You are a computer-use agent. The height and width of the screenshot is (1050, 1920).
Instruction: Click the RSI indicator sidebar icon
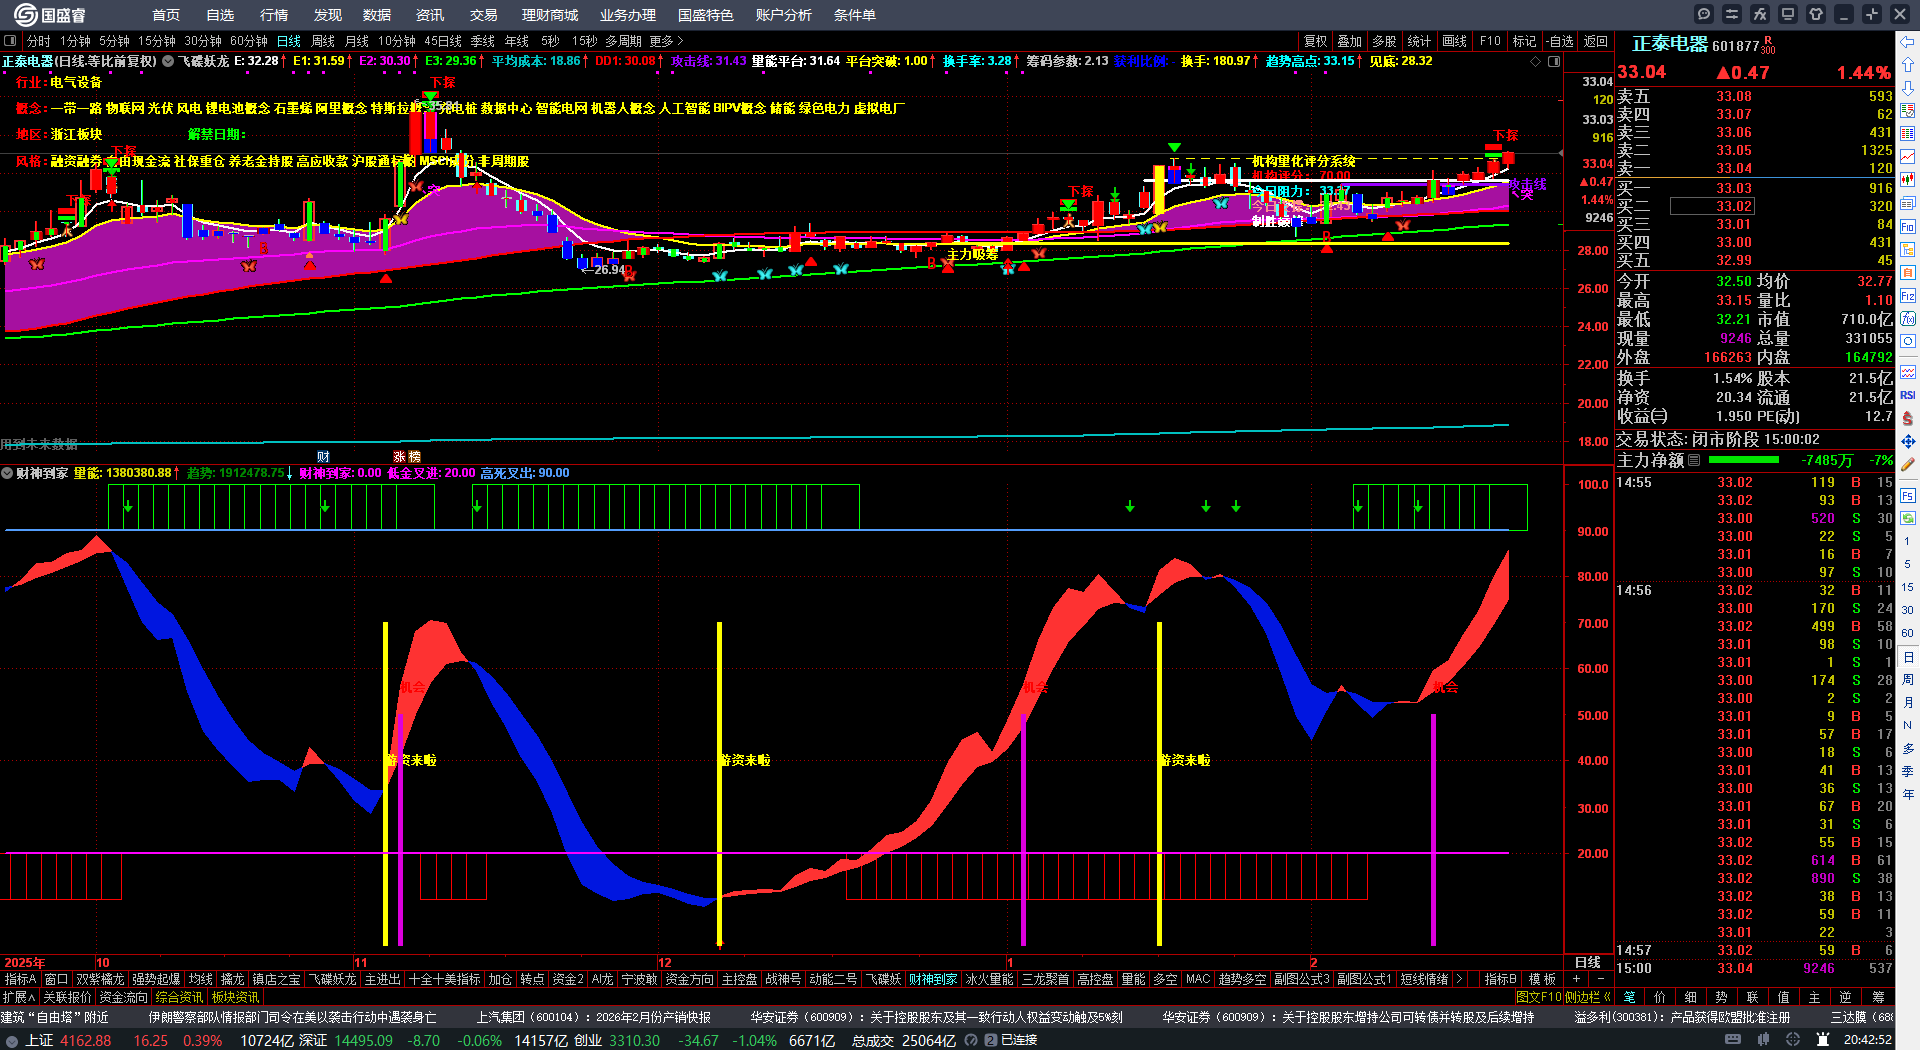click(1908, 395)
